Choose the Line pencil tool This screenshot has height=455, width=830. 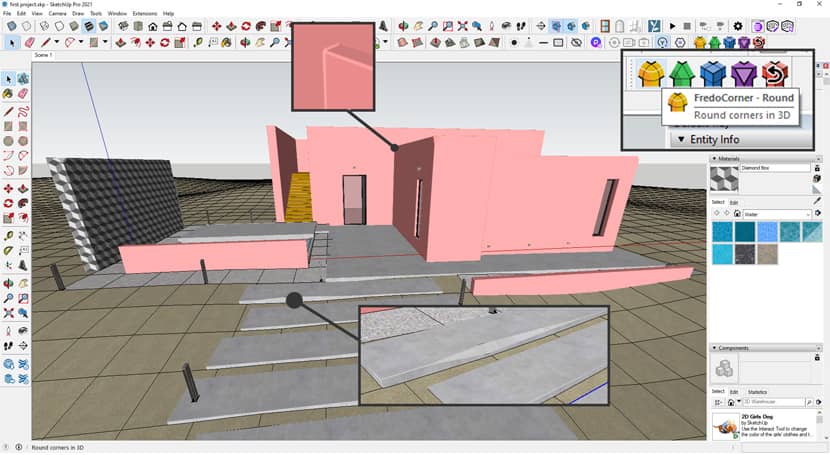[46, 42]
